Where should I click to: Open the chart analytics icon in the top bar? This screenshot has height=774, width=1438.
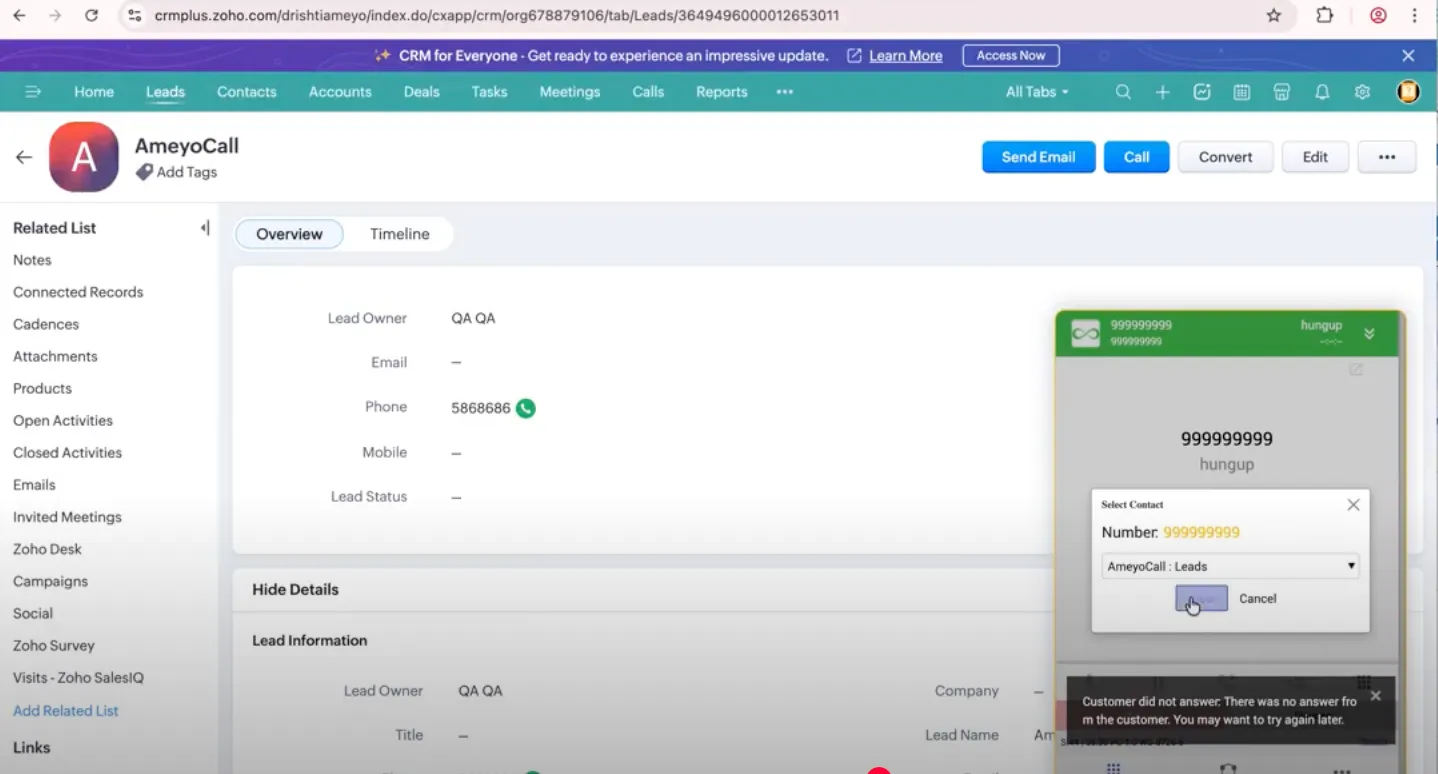[x=1202, y=92]
